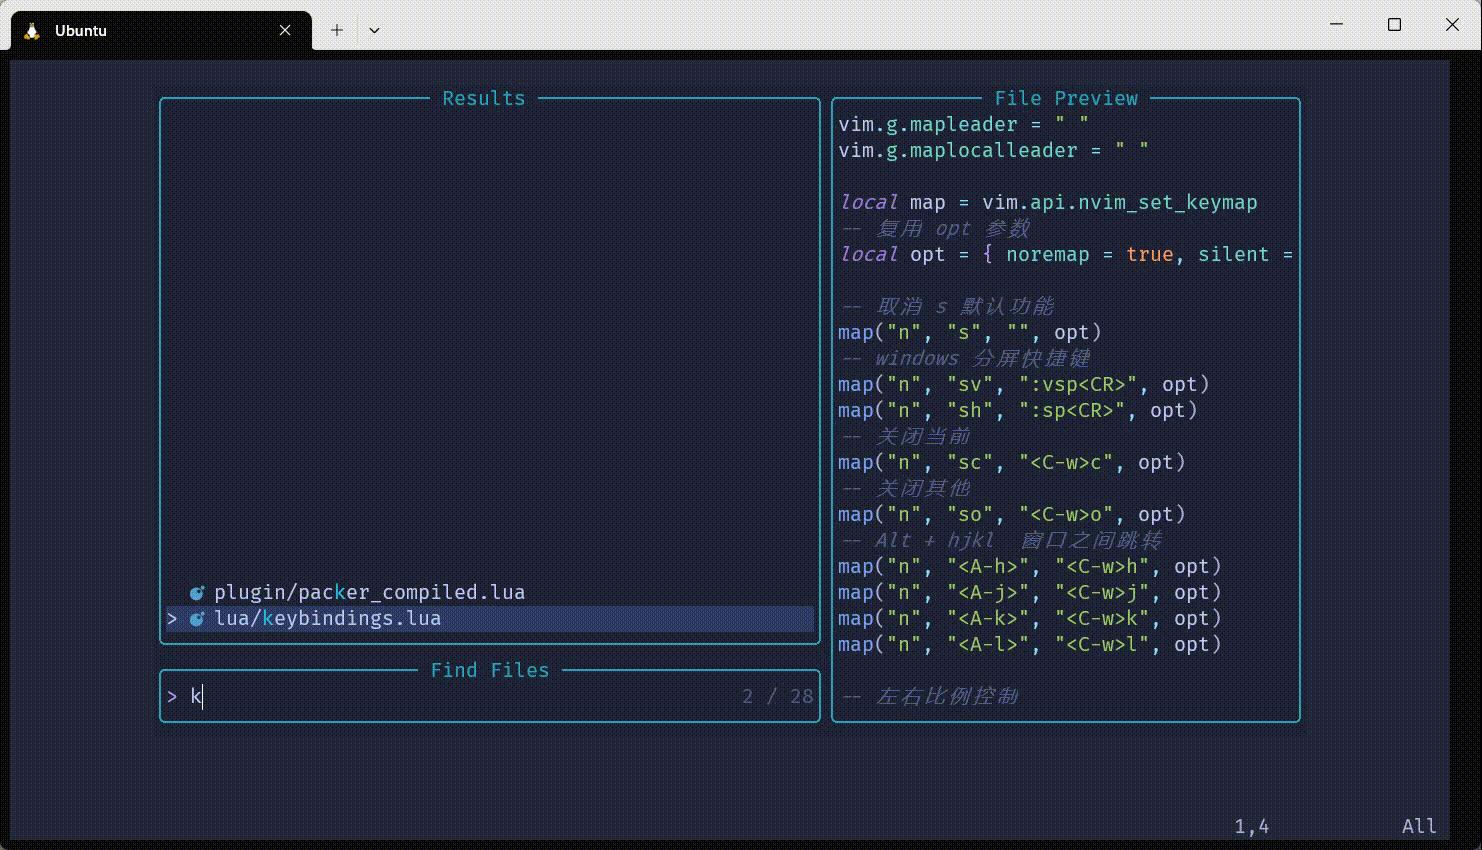Viewport: 1482px width, 850px height.
Task: Click the All scroll status indicator
Action: tap(1419, 825)
